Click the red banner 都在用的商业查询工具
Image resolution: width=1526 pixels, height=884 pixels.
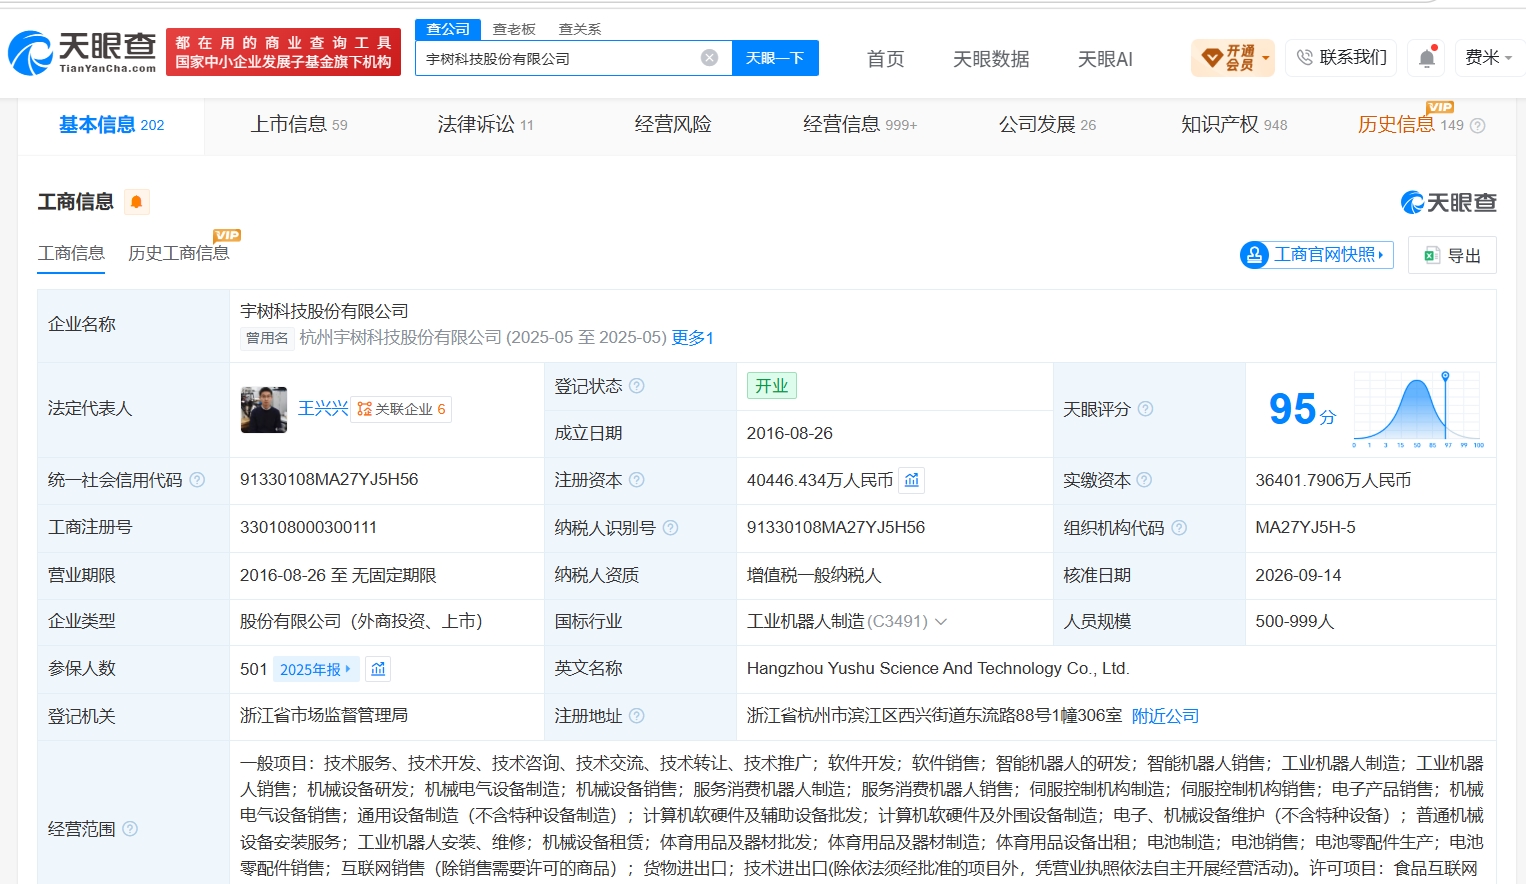tap(283, 52)
